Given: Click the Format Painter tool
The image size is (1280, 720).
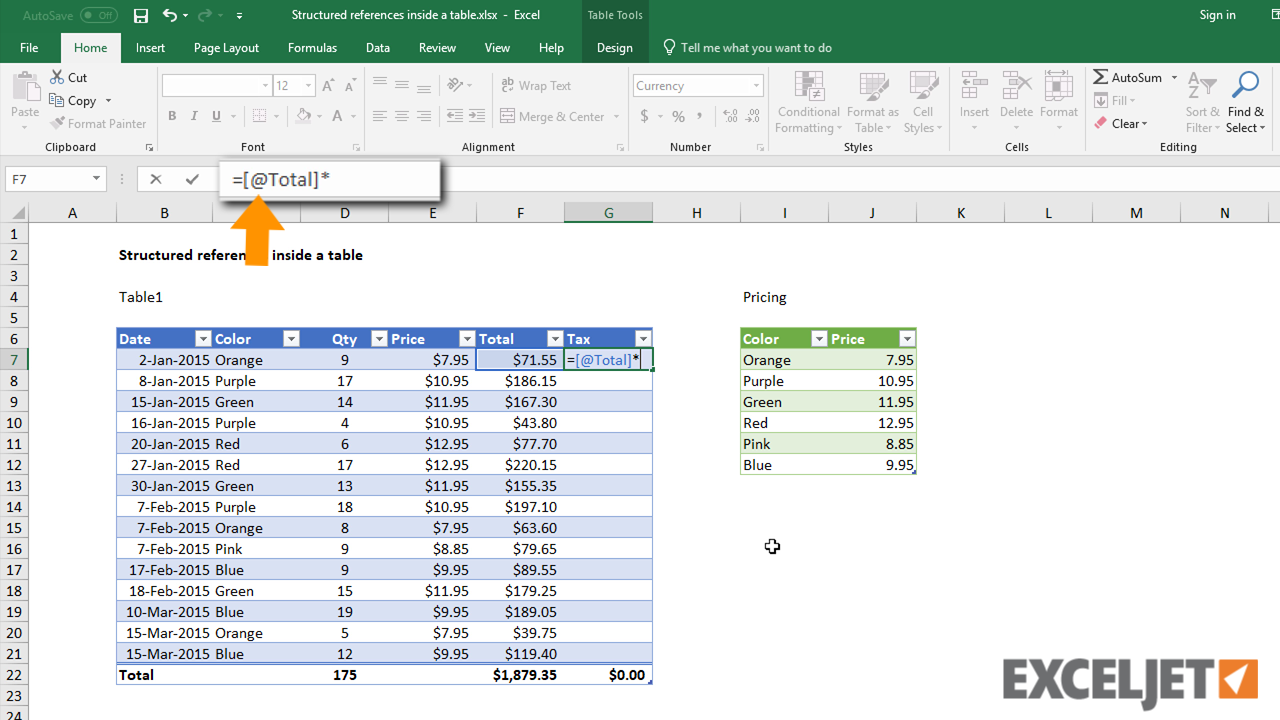Looking at the screenshot, I should pos(98,123).
